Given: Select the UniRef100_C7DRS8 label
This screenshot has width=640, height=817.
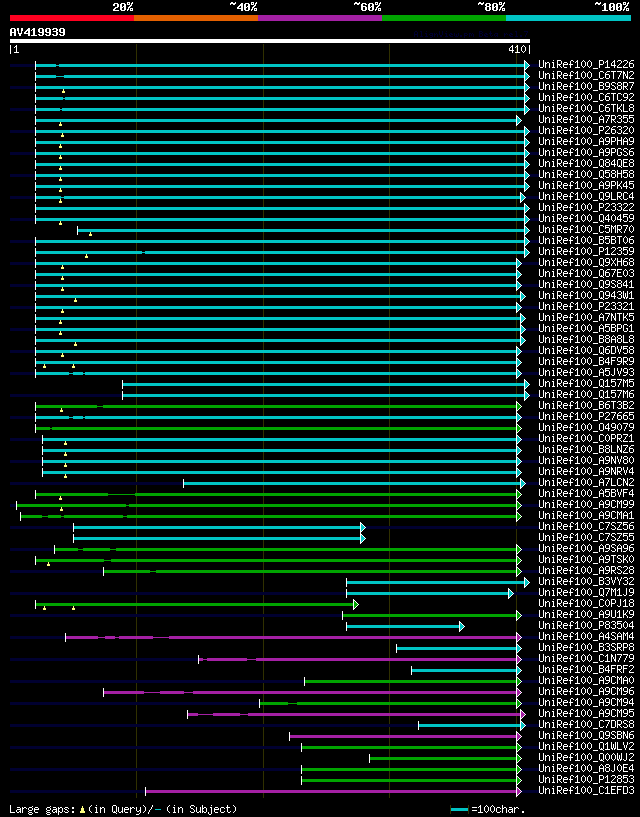Looking at the screenshot, I should coord(586,724).
